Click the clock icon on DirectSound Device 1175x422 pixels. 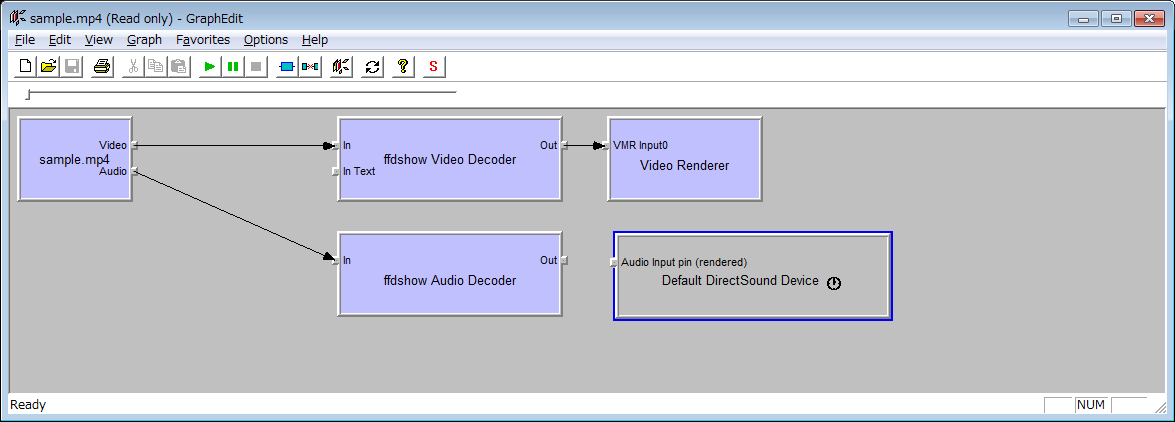click(x=834, y=283)
